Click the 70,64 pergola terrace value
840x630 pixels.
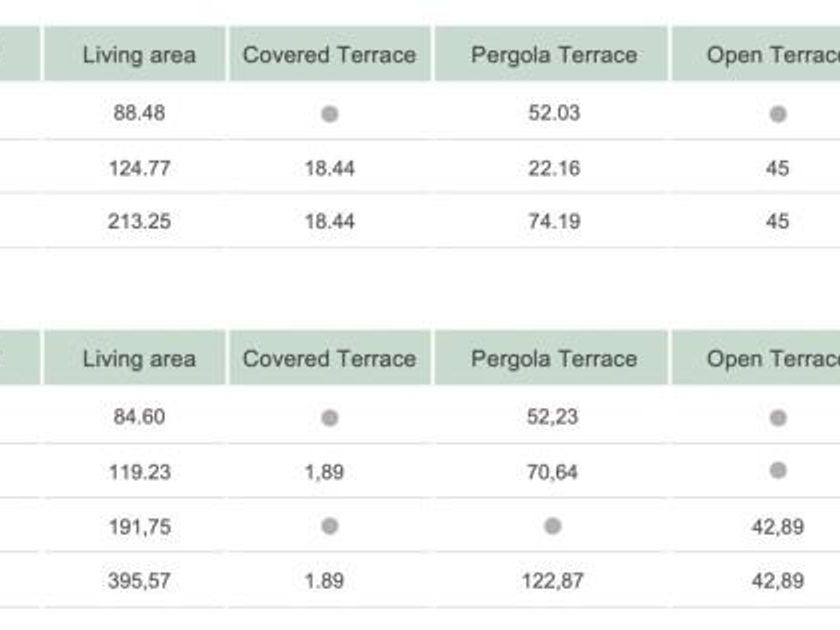pos(552,472)
